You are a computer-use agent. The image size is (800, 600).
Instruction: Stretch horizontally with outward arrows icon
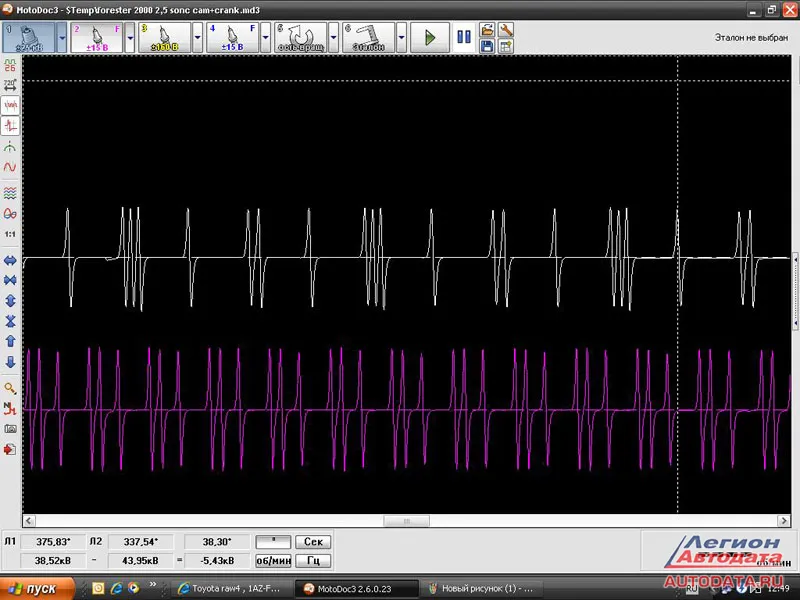tap(10, 261)
